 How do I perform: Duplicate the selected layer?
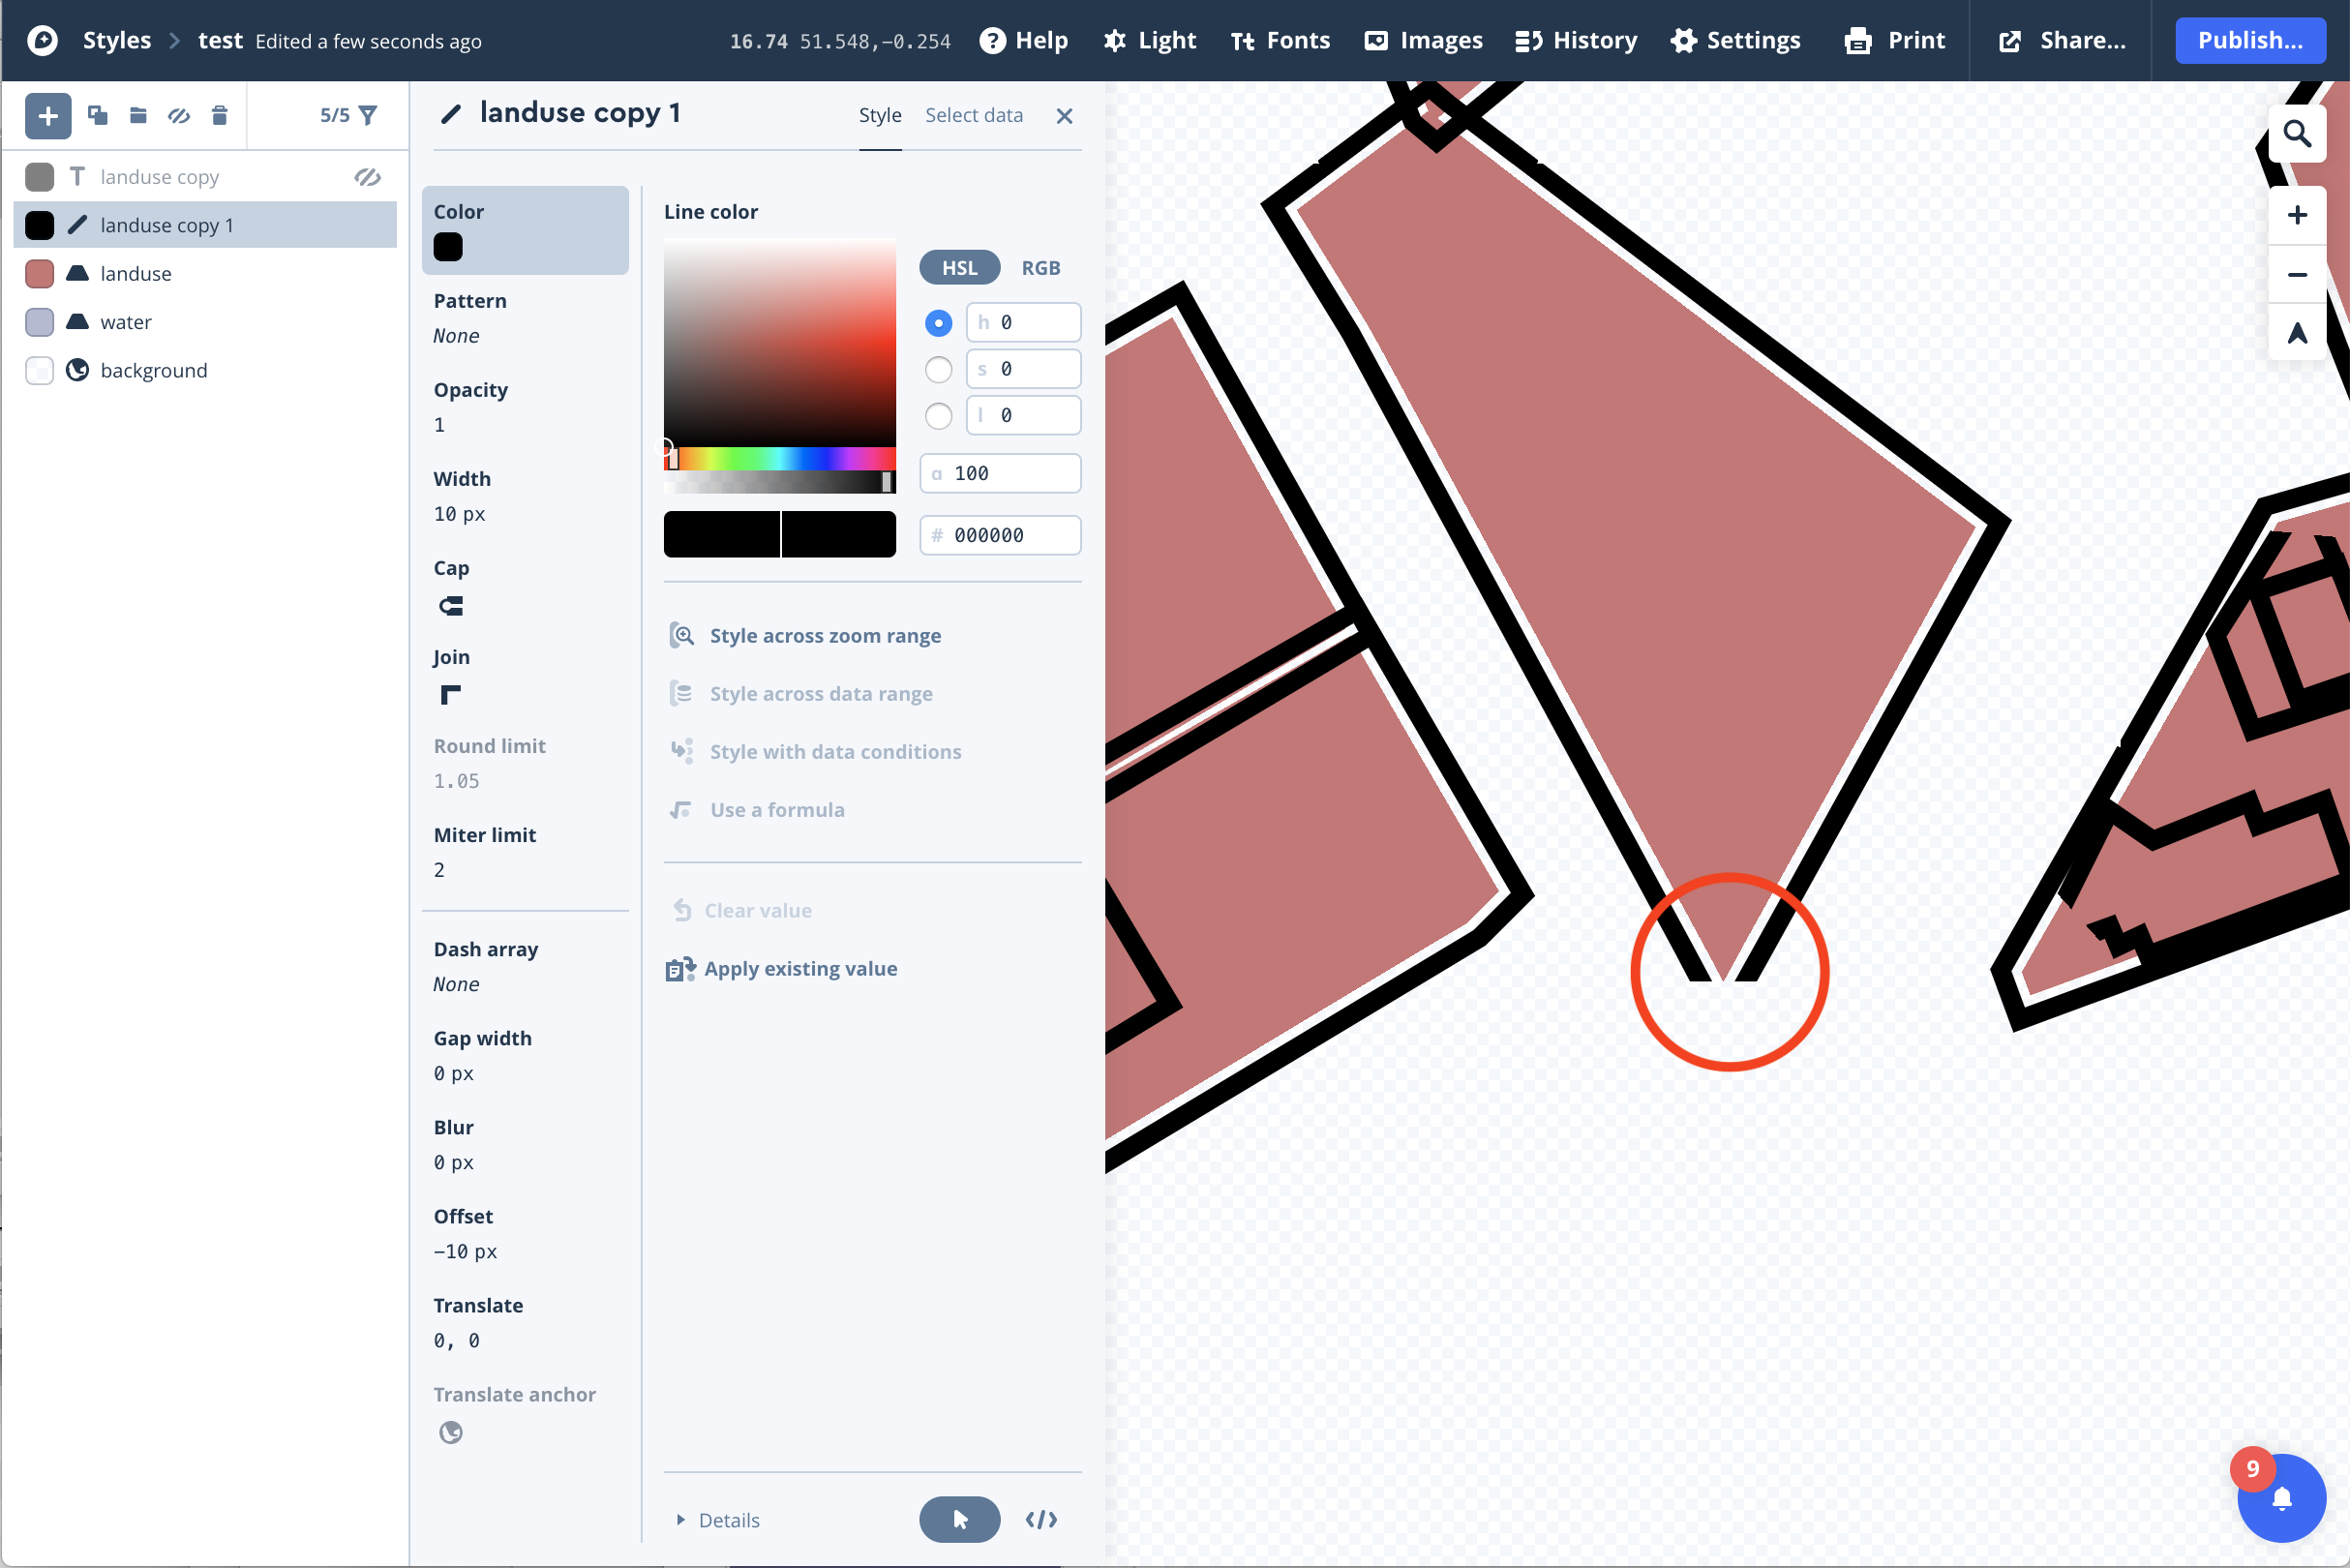point(97,115)
